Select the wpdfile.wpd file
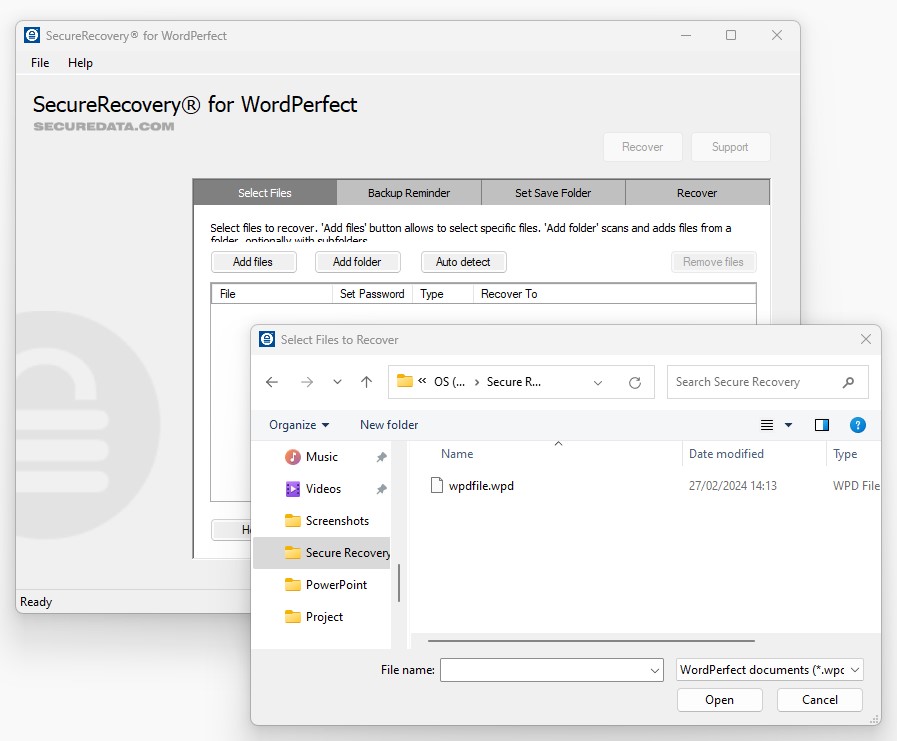Image resolution: width=897 pixels, height=741 pixels. coord(481,486)
